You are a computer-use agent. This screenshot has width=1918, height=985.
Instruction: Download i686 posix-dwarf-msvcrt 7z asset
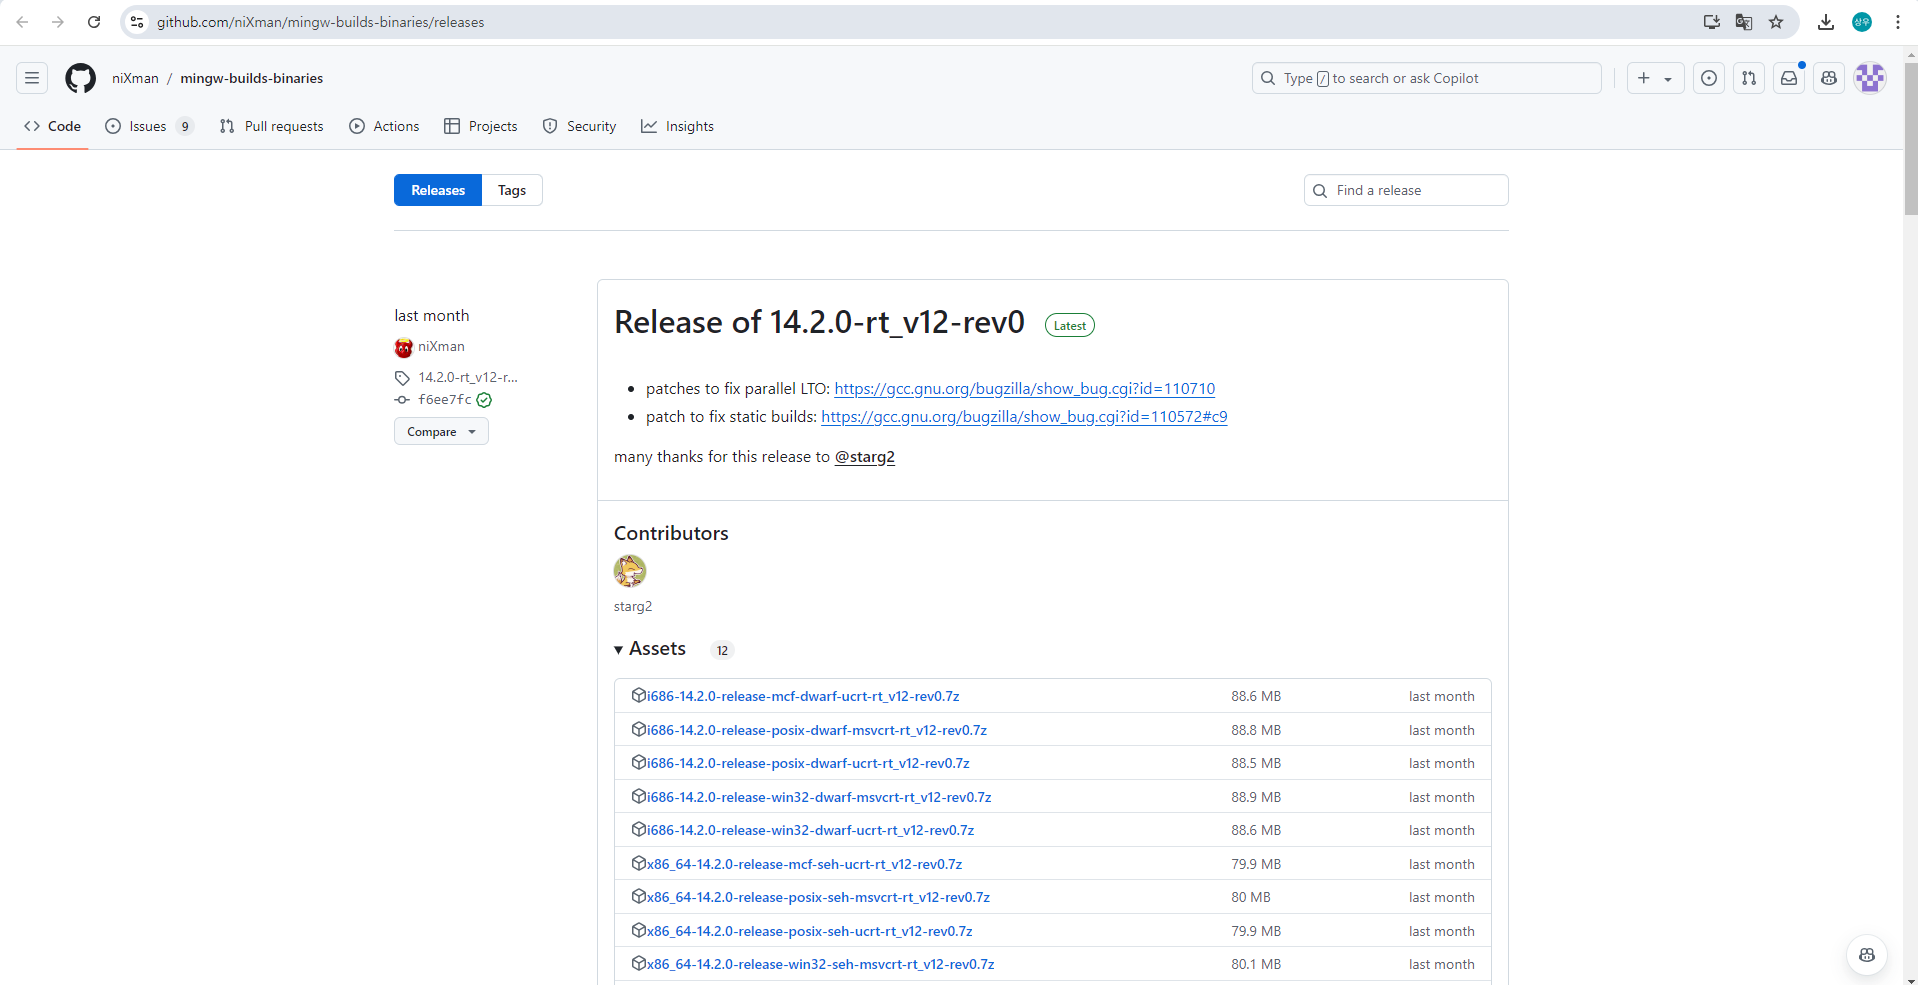[x=817, y=730]
